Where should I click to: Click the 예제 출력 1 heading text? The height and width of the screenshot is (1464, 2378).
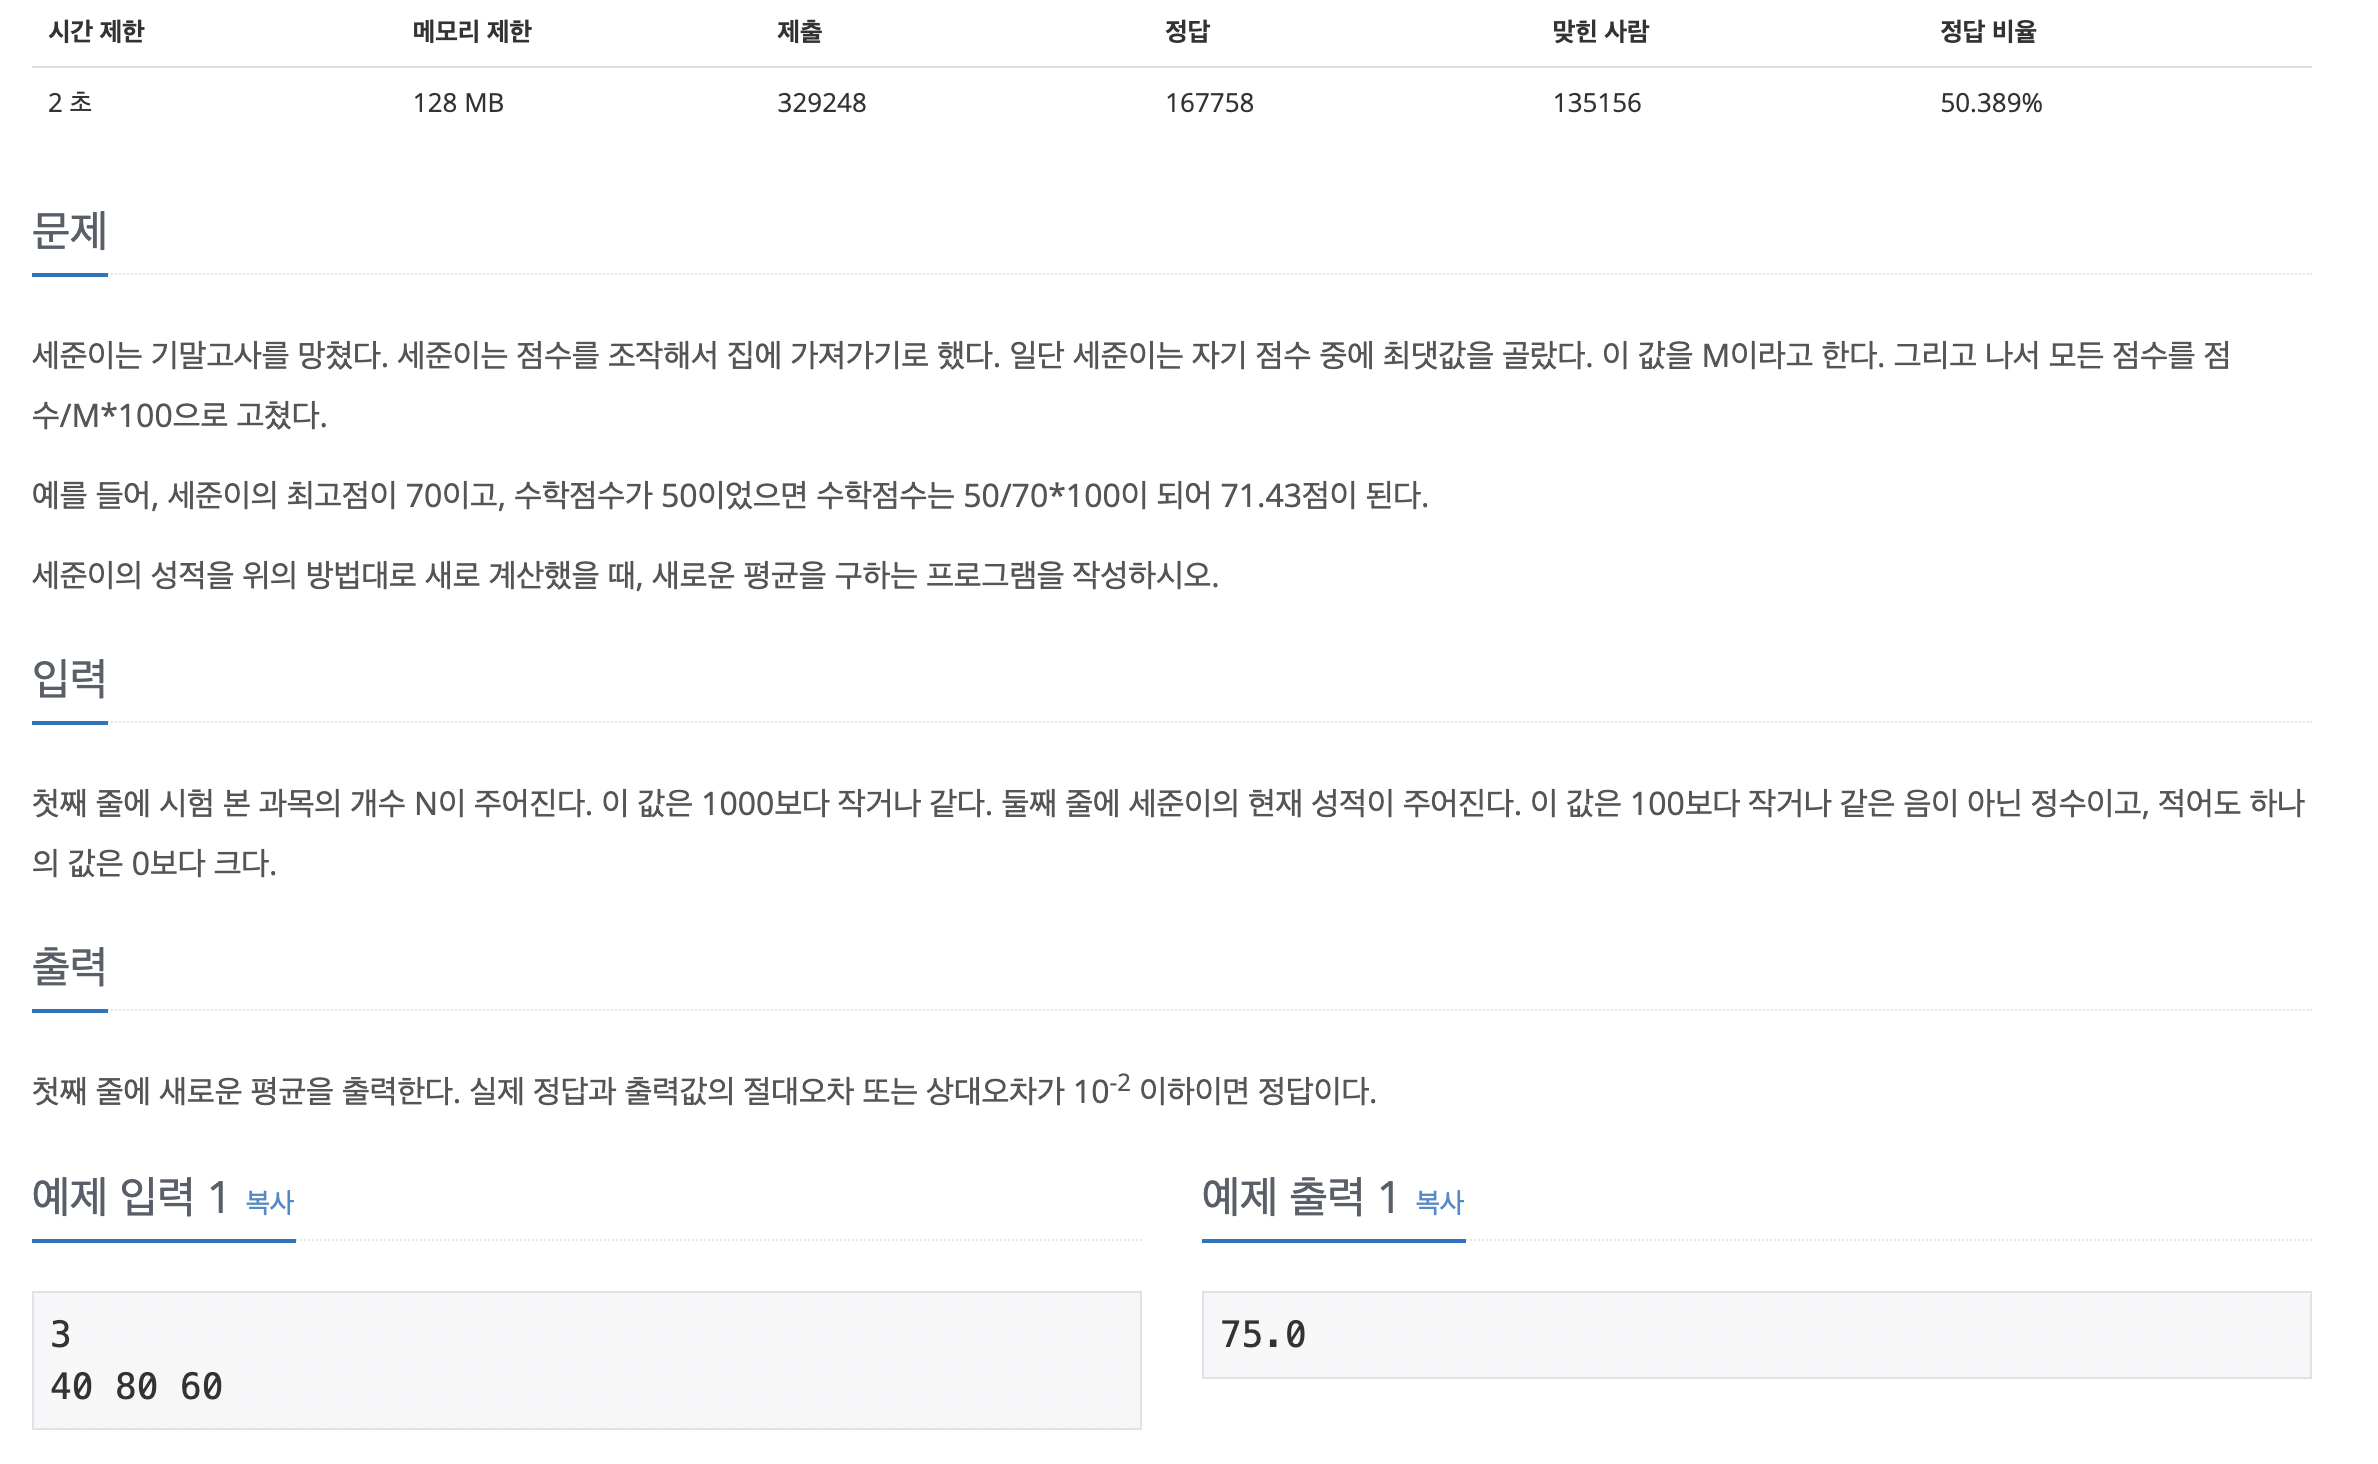click(1300, 1197)
